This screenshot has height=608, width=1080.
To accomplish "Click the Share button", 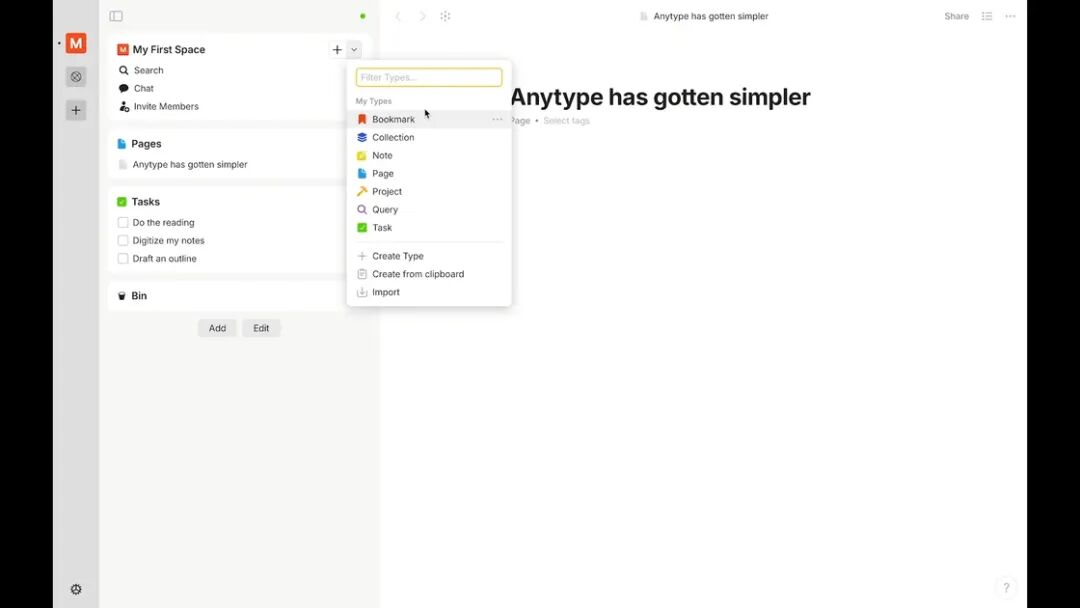I will click(956, 16).
